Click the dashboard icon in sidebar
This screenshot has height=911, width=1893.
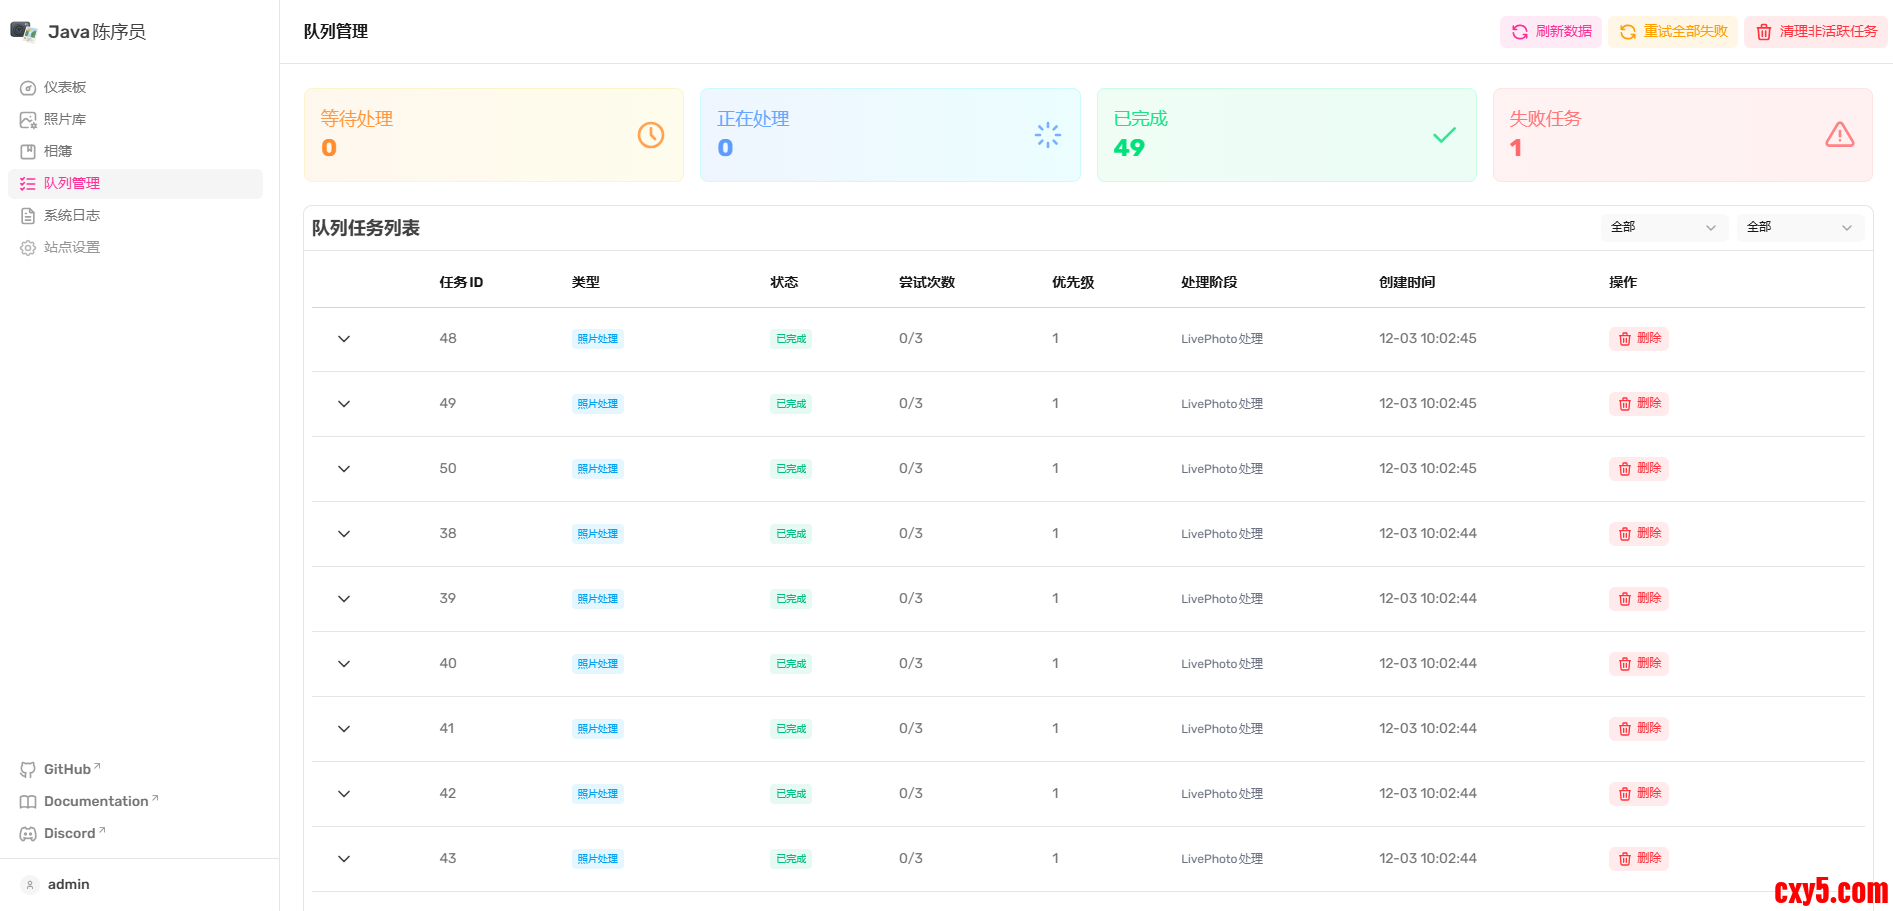point(28,88)
